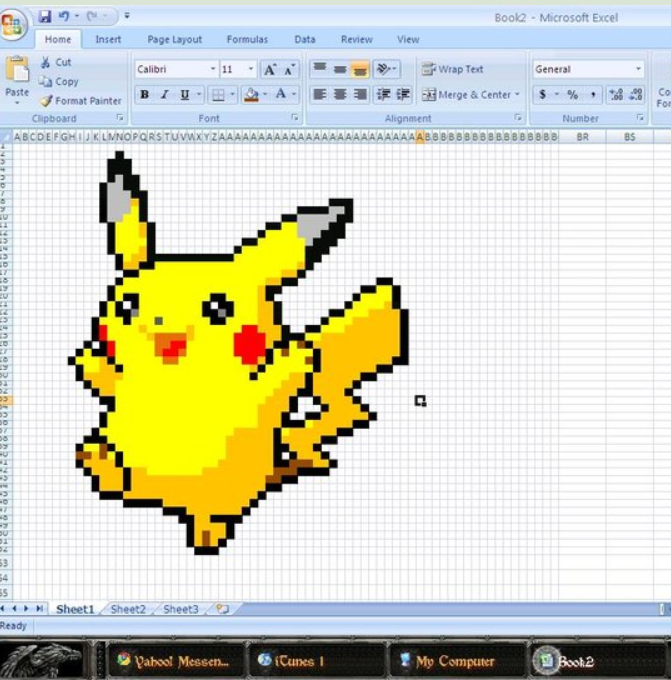This screenshot has width=671, height=680.
Task: Go to the last sheet arrow
Action: [x=39, y=609]
